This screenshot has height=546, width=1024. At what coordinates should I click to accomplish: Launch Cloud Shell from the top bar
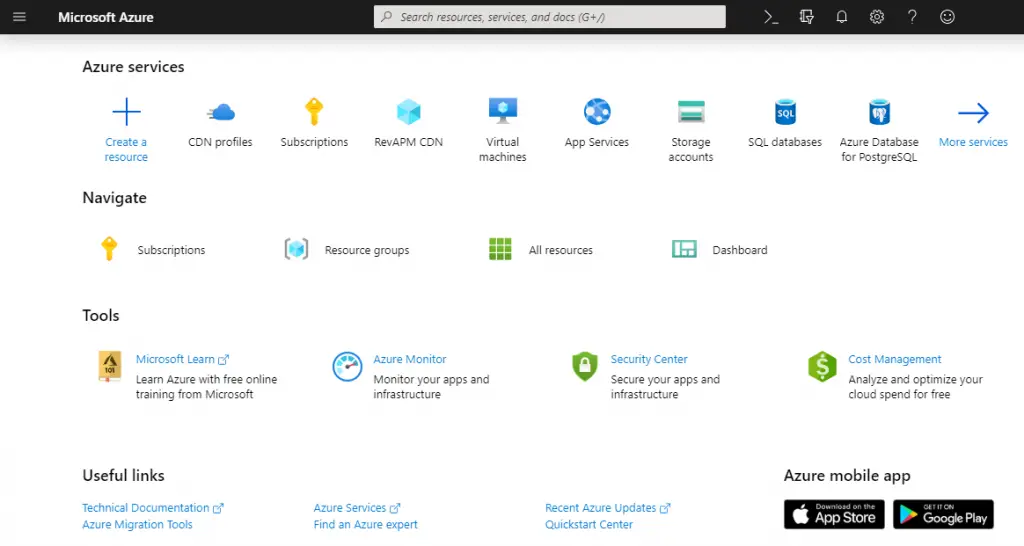[771, 17]
